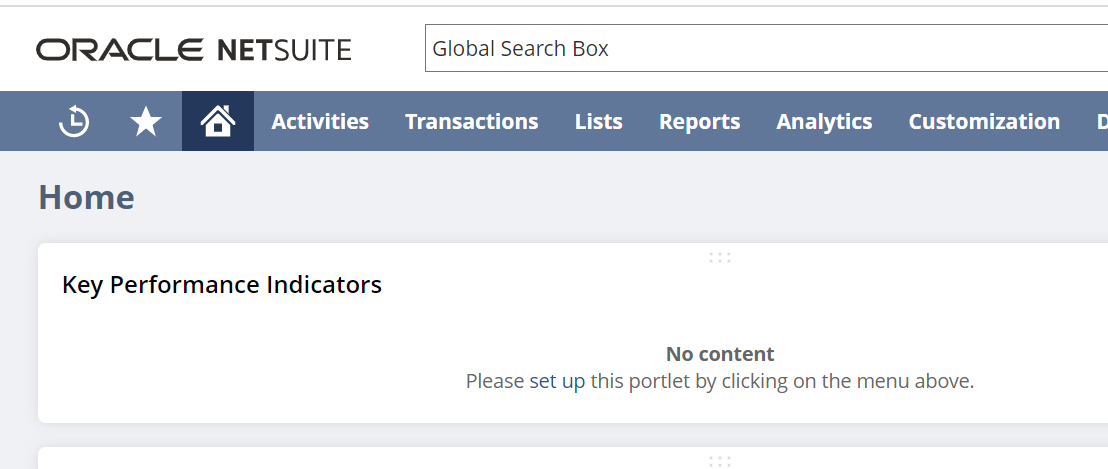Select the Key Performance Indicators portlet title

point(222,285)
